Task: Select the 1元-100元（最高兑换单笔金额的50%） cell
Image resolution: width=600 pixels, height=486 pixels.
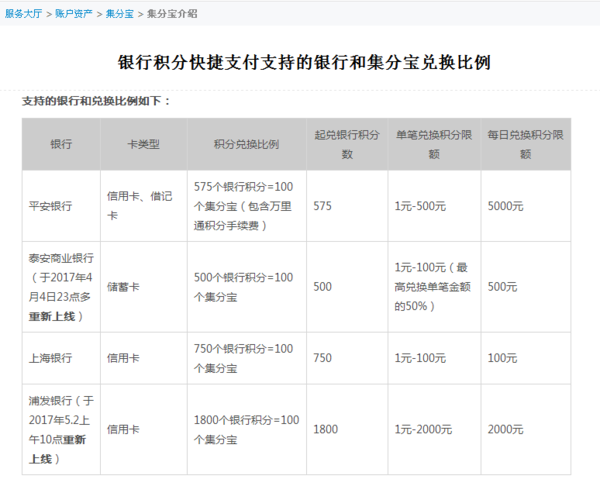Action: coord(434,287)
